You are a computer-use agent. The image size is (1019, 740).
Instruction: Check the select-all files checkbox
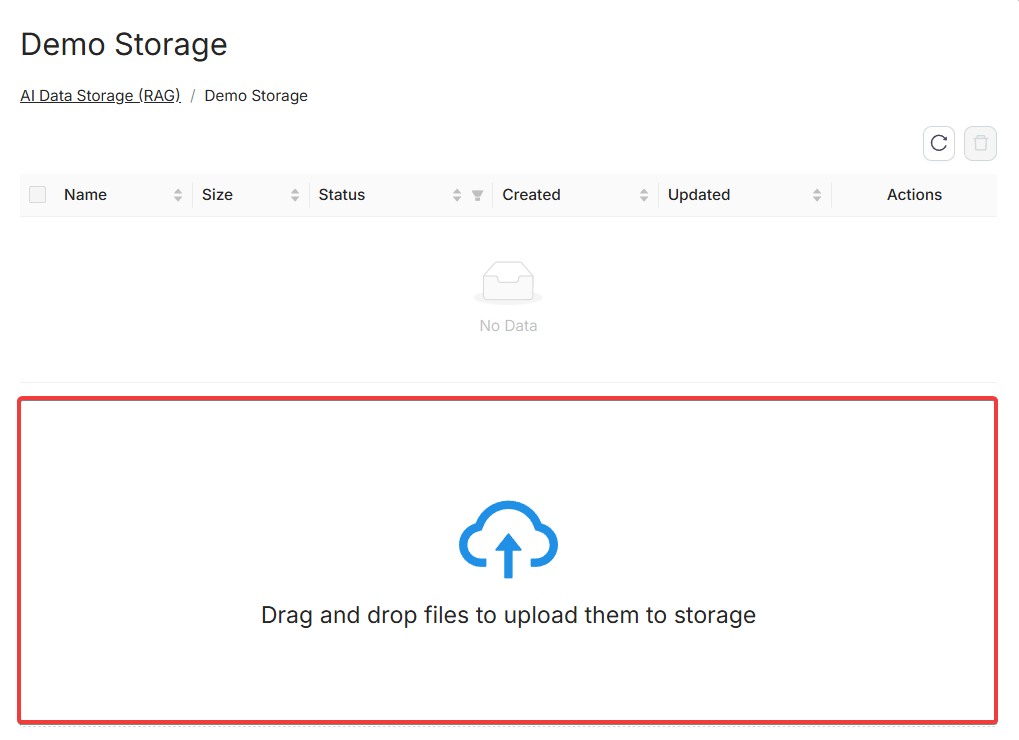[x=38, y=195]
